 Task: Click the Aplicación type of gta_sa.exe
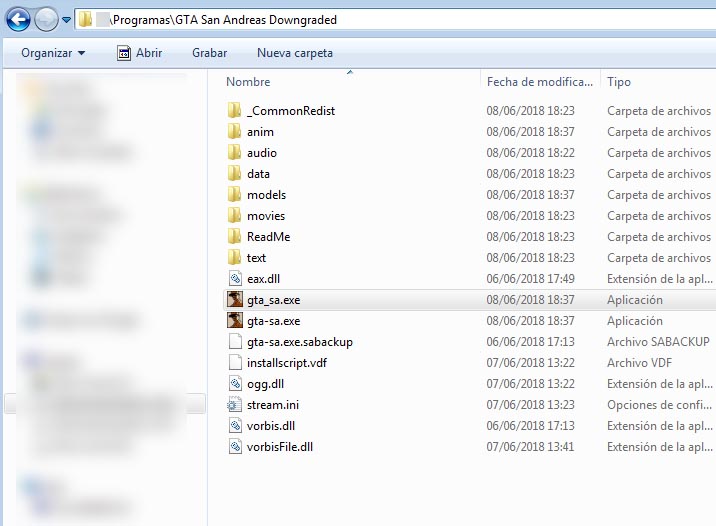pos(635,300)
